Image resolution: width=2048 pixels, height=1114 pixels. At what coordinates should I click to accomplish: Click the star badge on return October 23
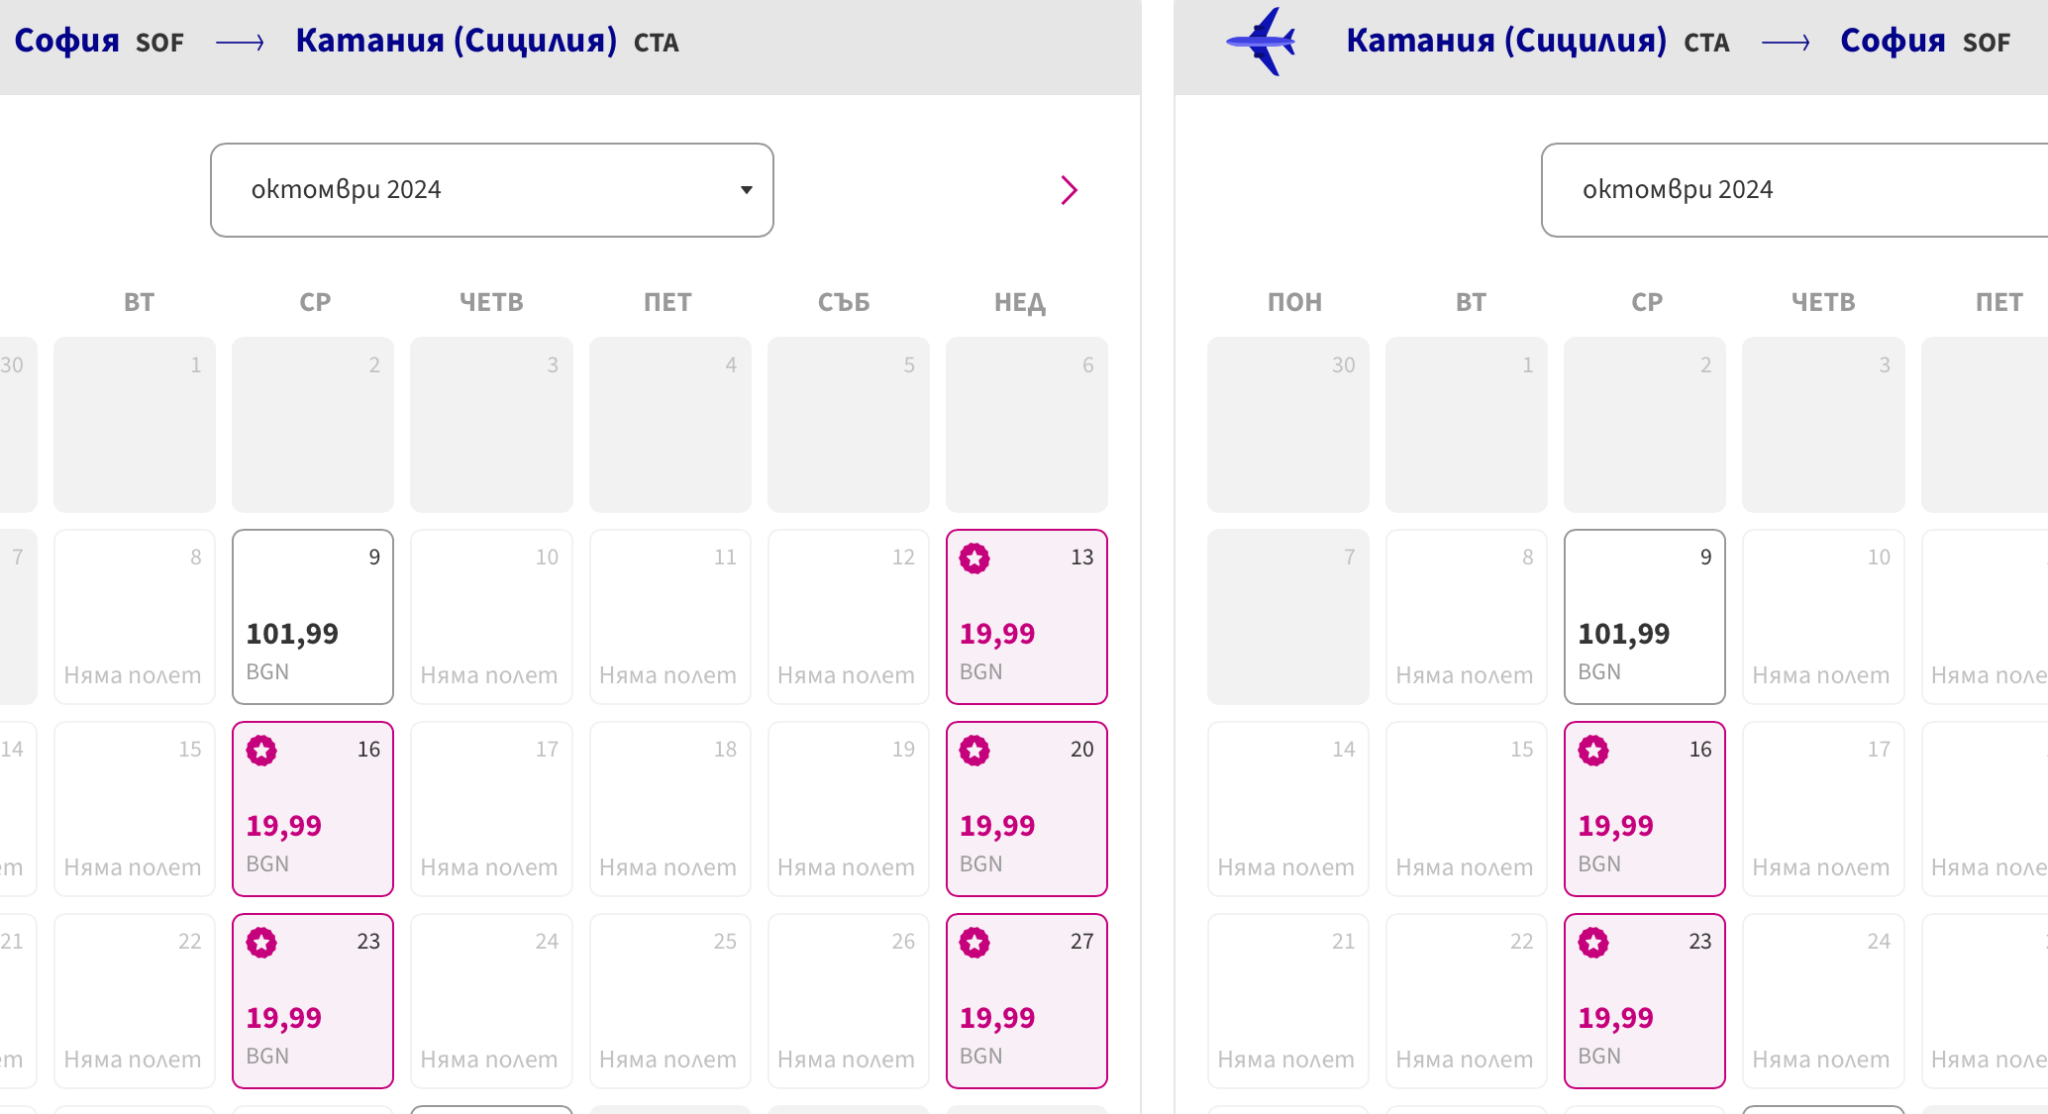(x=1594, y=942)
